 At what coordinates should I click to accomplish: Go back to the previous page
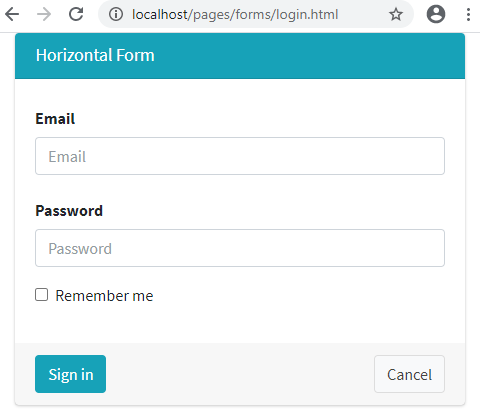pos(12,14)
